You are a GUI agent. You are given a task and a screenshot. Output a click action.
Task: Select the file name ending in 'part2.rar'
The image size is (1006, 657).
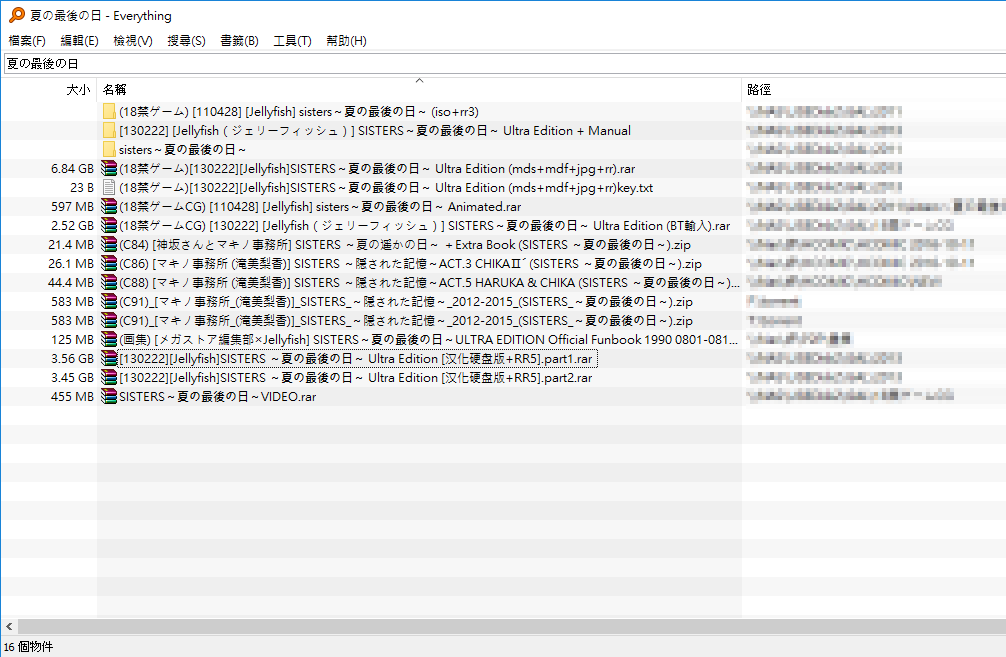click(356, 377)
